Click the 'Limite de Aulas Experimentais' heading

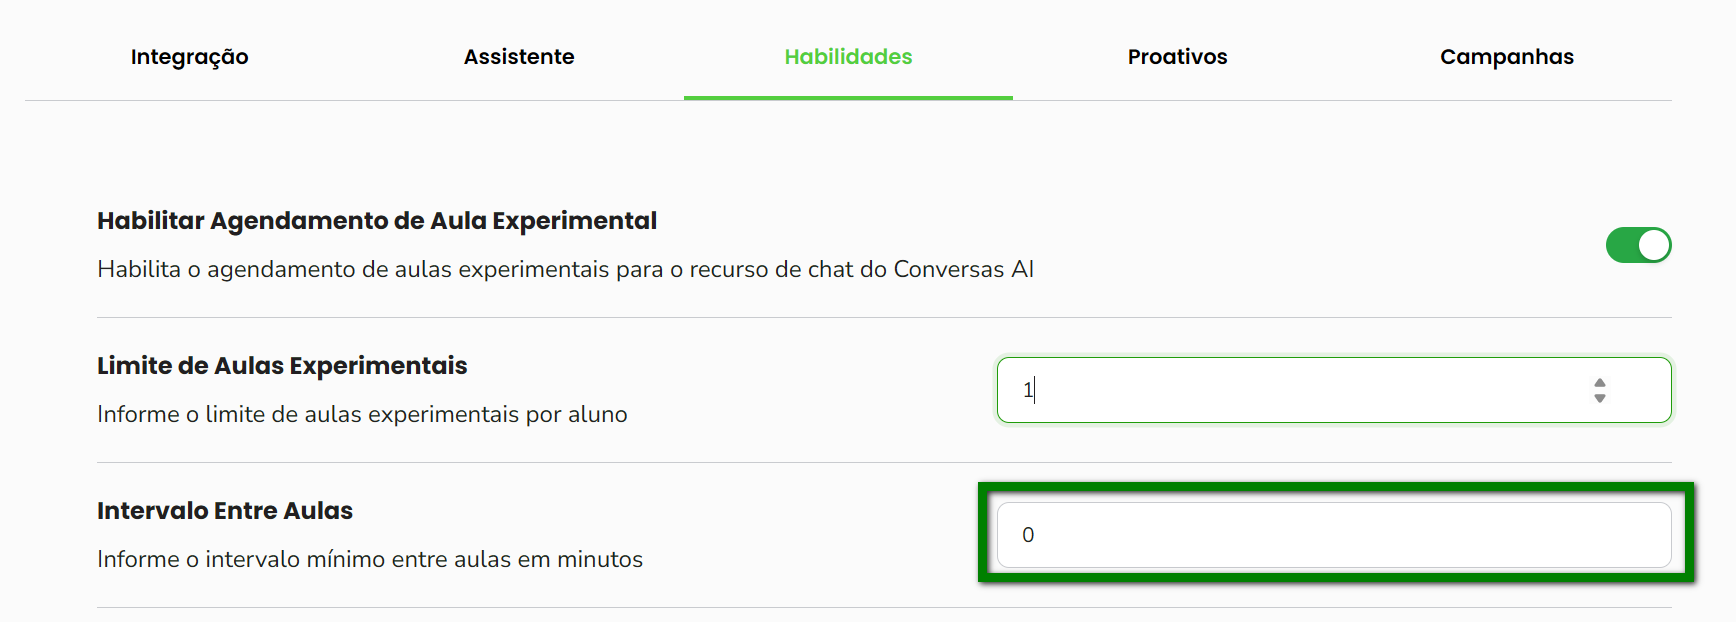pyautogui.click(x=282, y=366)
